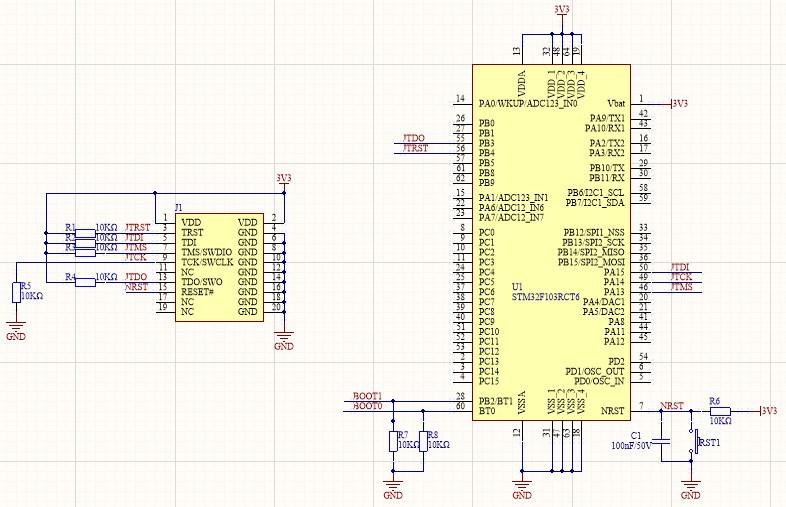Click the VSSA pin name on U1
This screenshot has width=786, height=507.
[x=522, y=403]
